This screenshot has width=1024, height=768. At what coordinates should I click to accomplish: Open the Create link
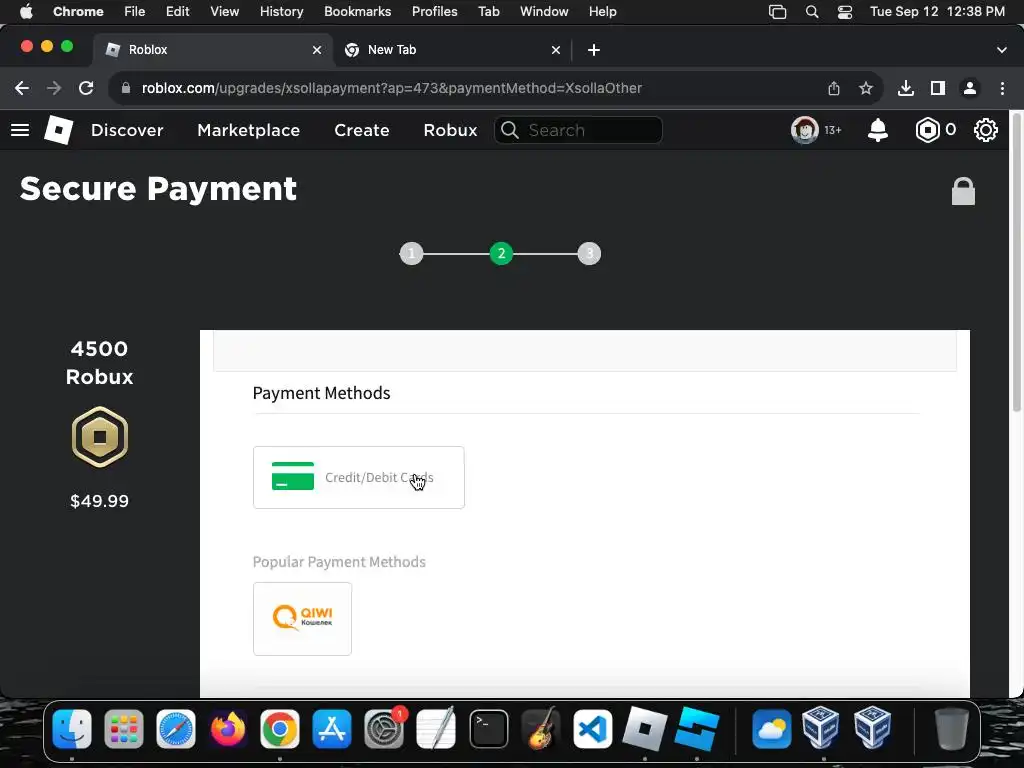coord(362,130)
